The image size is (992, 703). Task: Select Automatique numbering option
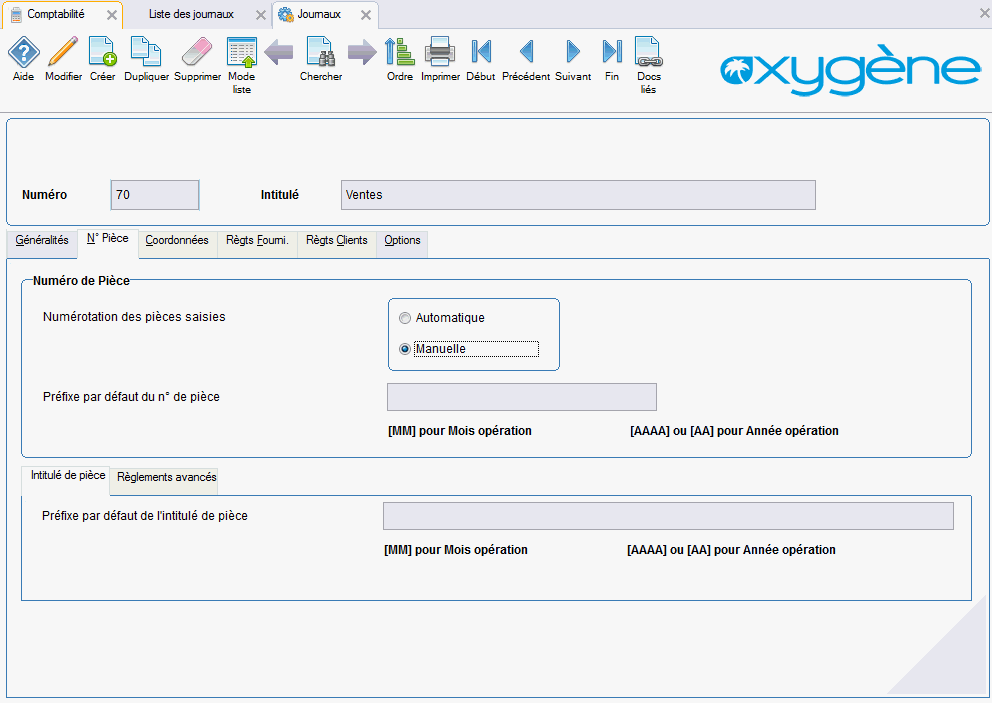[x=405, y=318]
